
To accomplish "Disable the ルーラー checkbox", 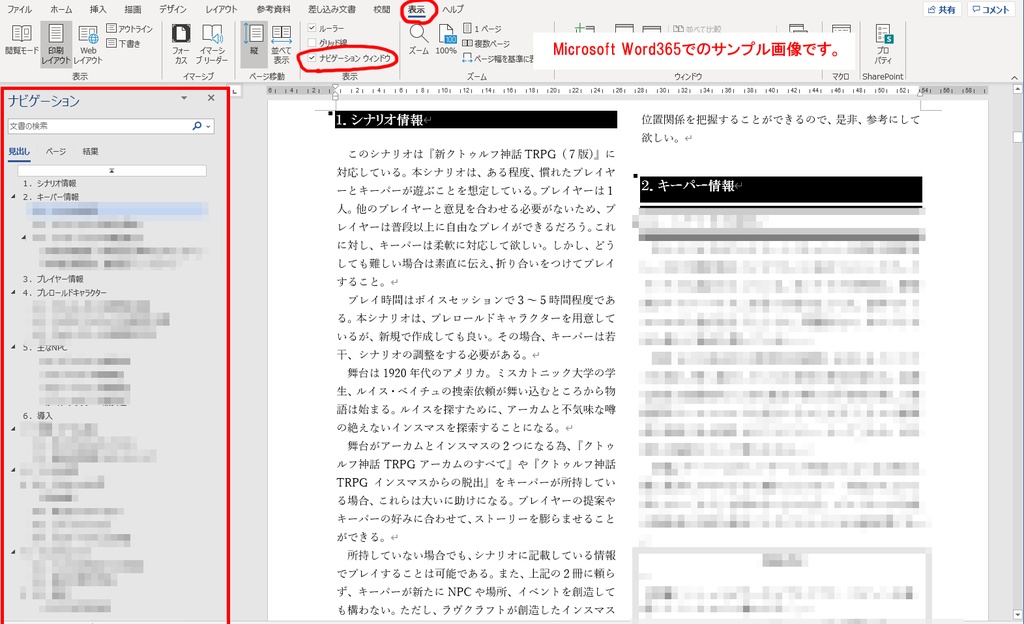I will point(312,28).
